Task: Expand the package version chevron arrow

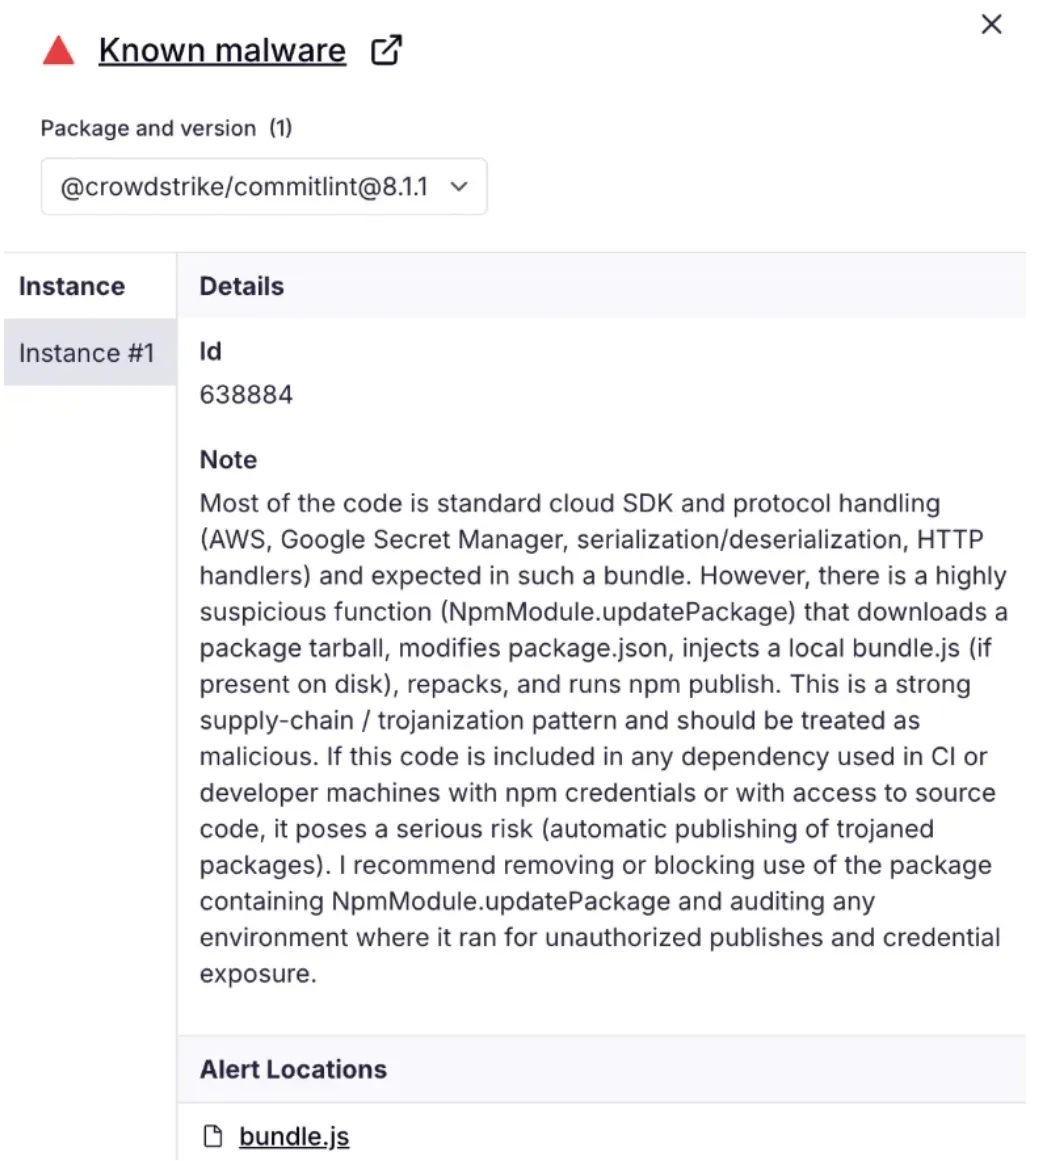Action: (x=459, y=187)
